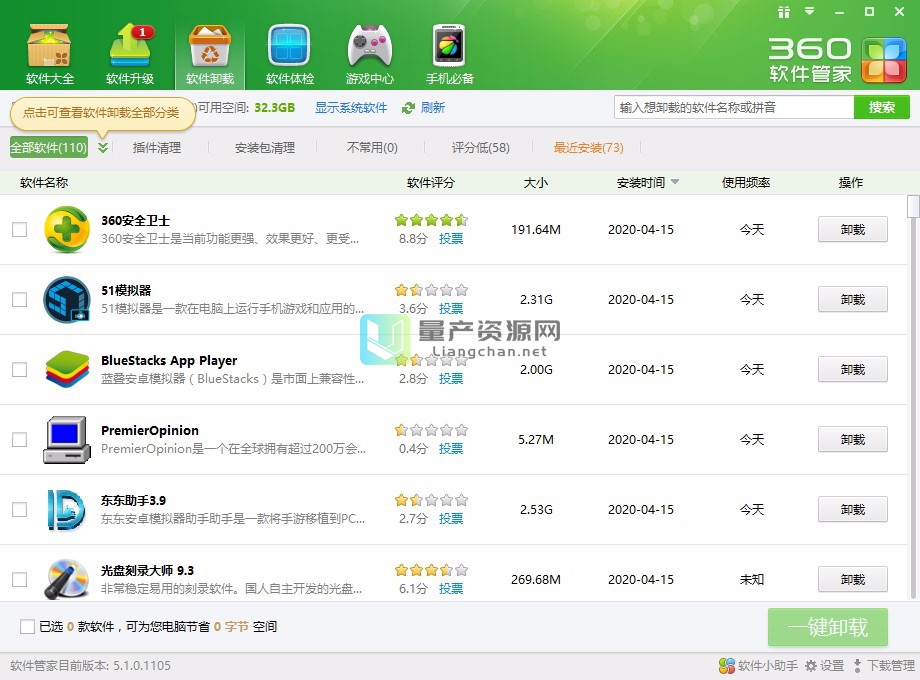Viewport: 920px width, 680px height.
Task: Check the BlueStacks App Player checkbox
Action: (19, 369)
